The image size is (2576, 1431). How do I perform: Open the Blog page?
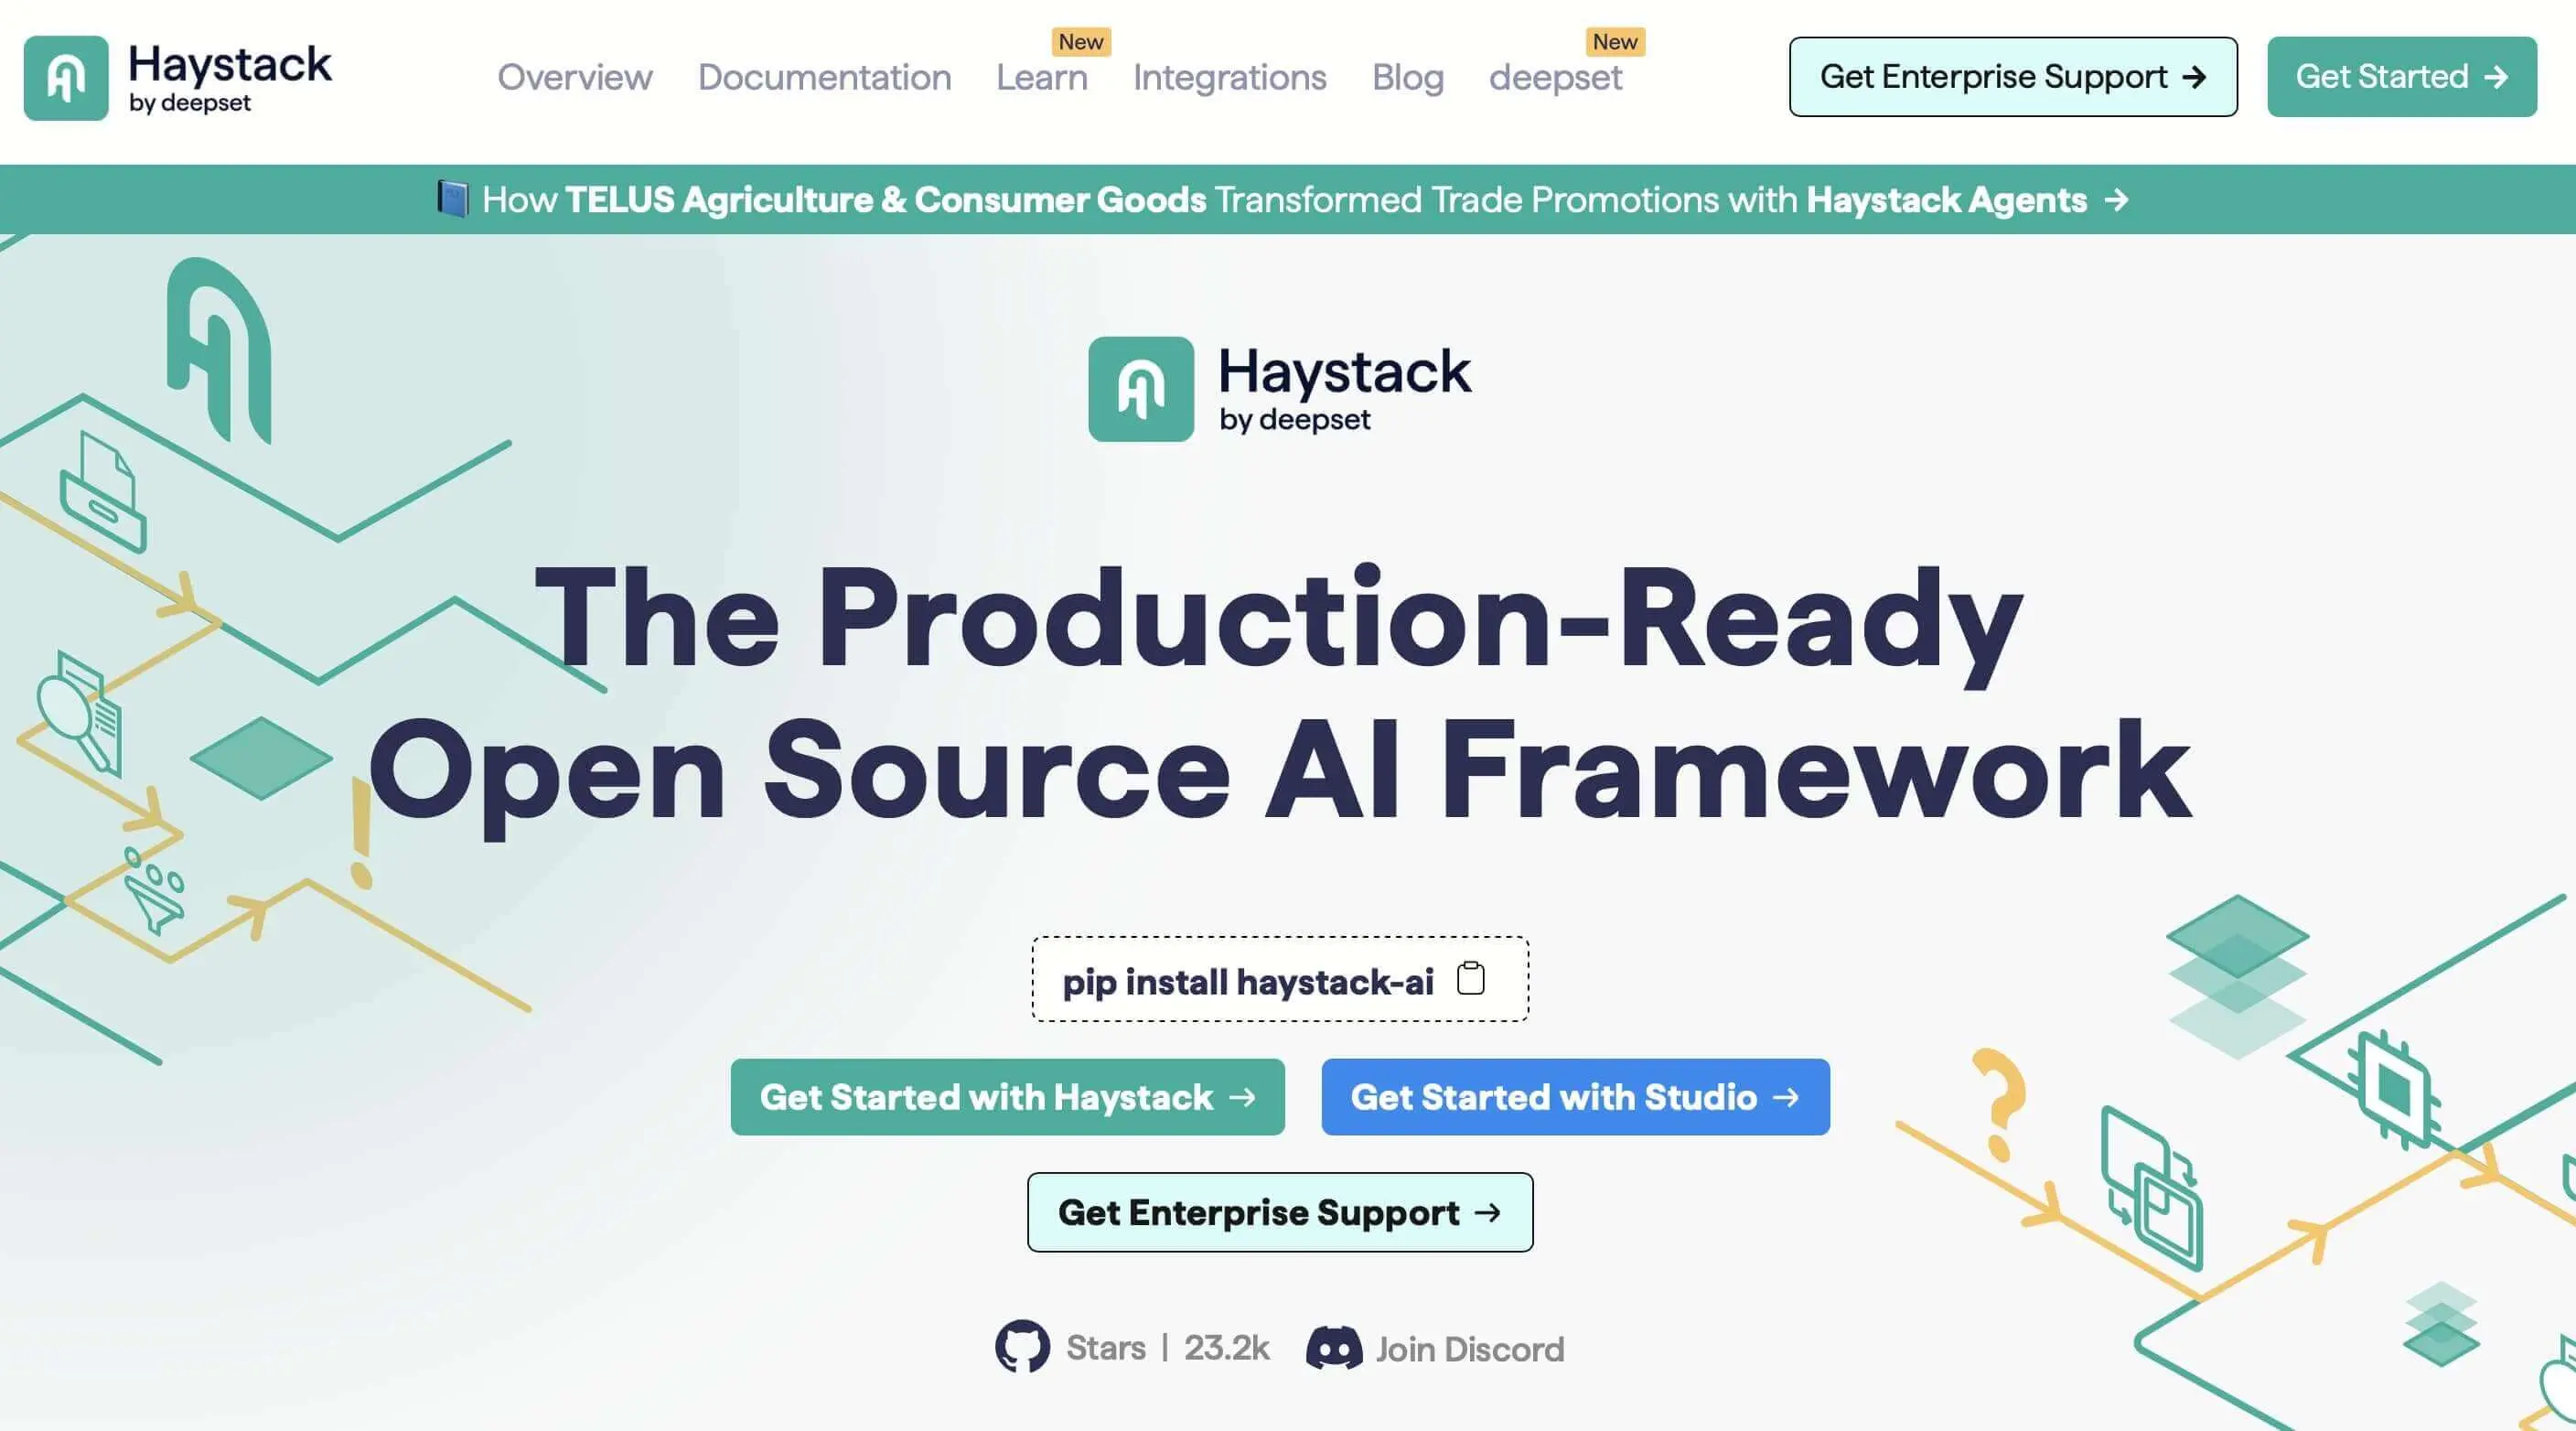point(1407,78)
